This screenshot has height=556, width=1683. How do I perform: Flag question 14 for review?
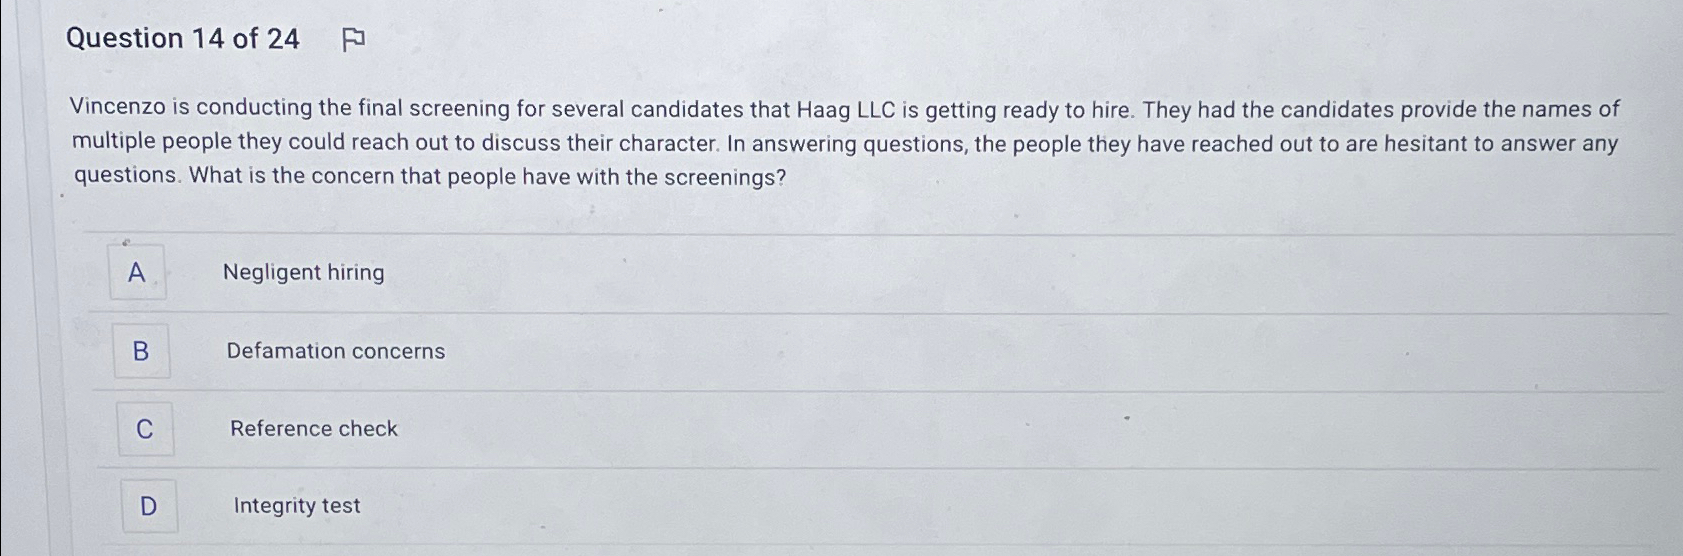pos(352,40)
